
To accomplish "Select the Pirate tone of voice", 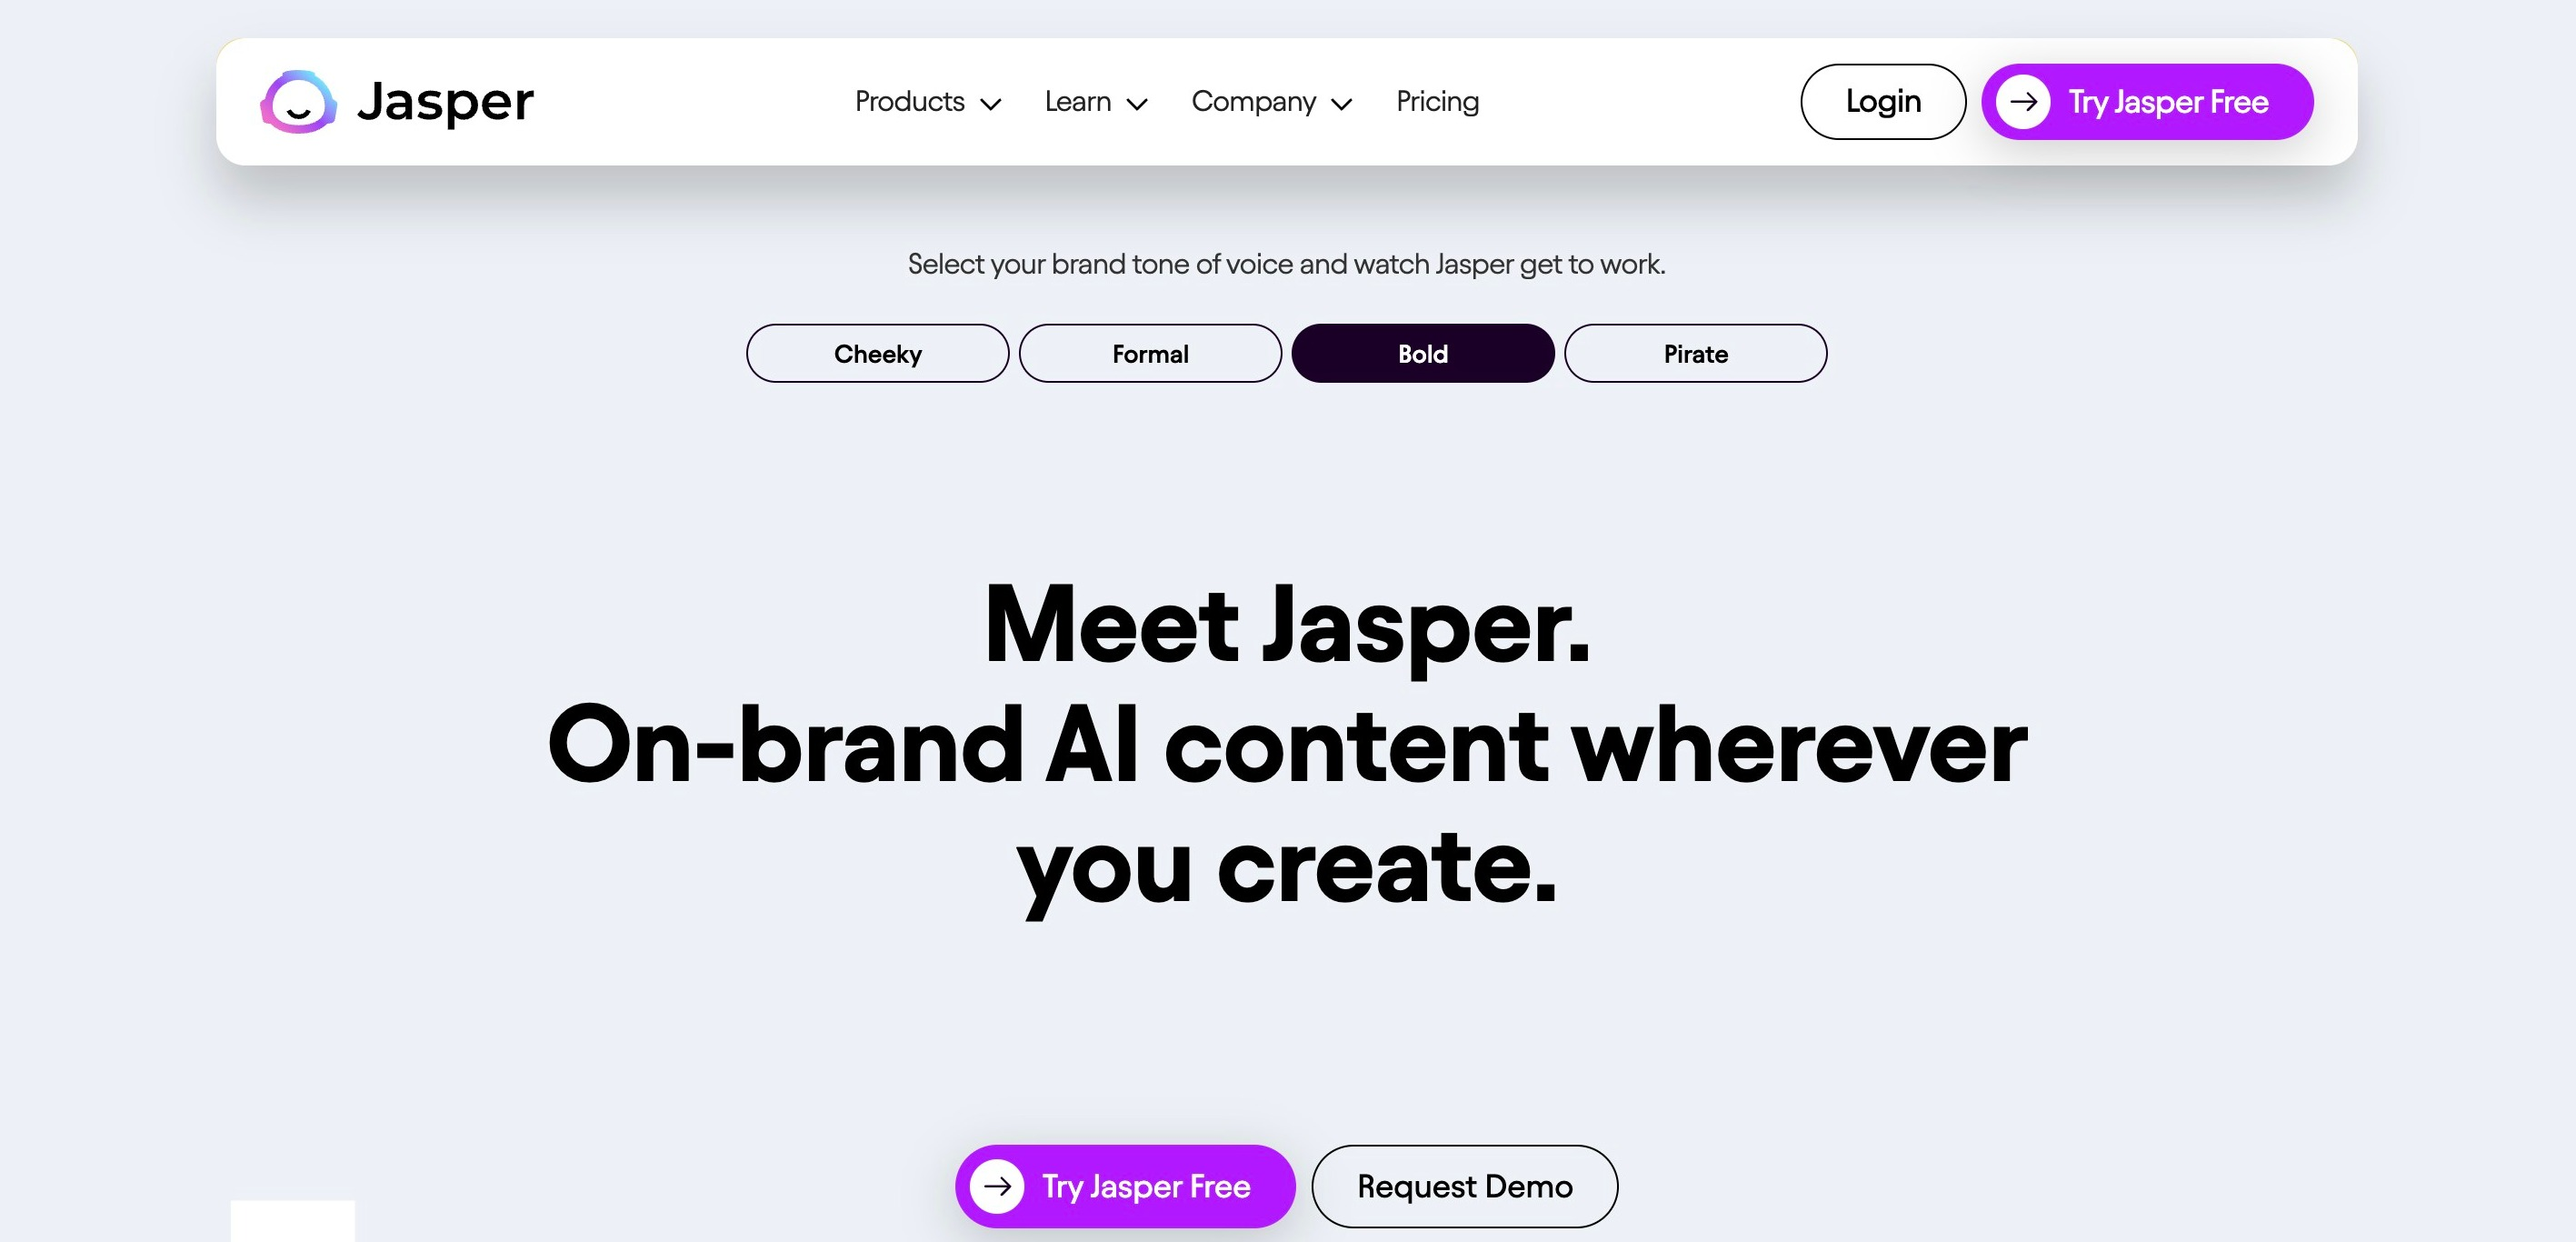I will (1695, 353).
